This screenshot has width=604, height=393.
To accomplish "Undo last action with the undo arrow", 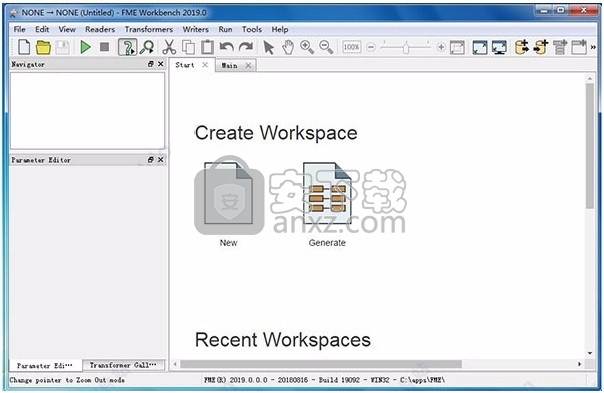I will point(226,47).
